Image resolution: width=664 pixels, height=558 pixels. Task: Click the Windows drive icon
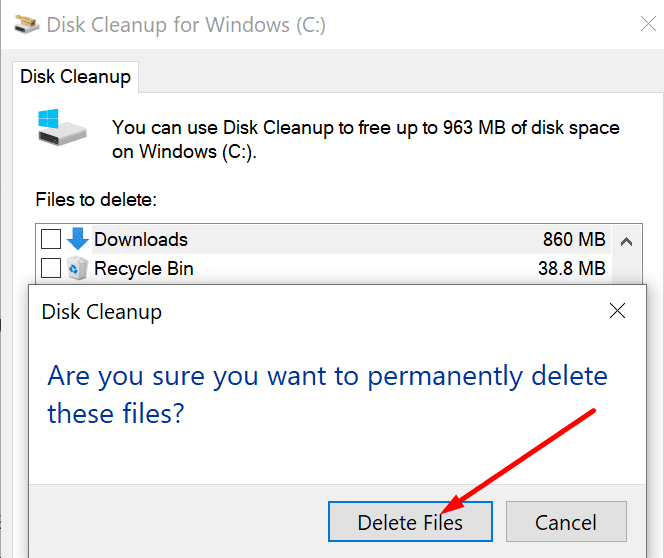click(62, 127)
